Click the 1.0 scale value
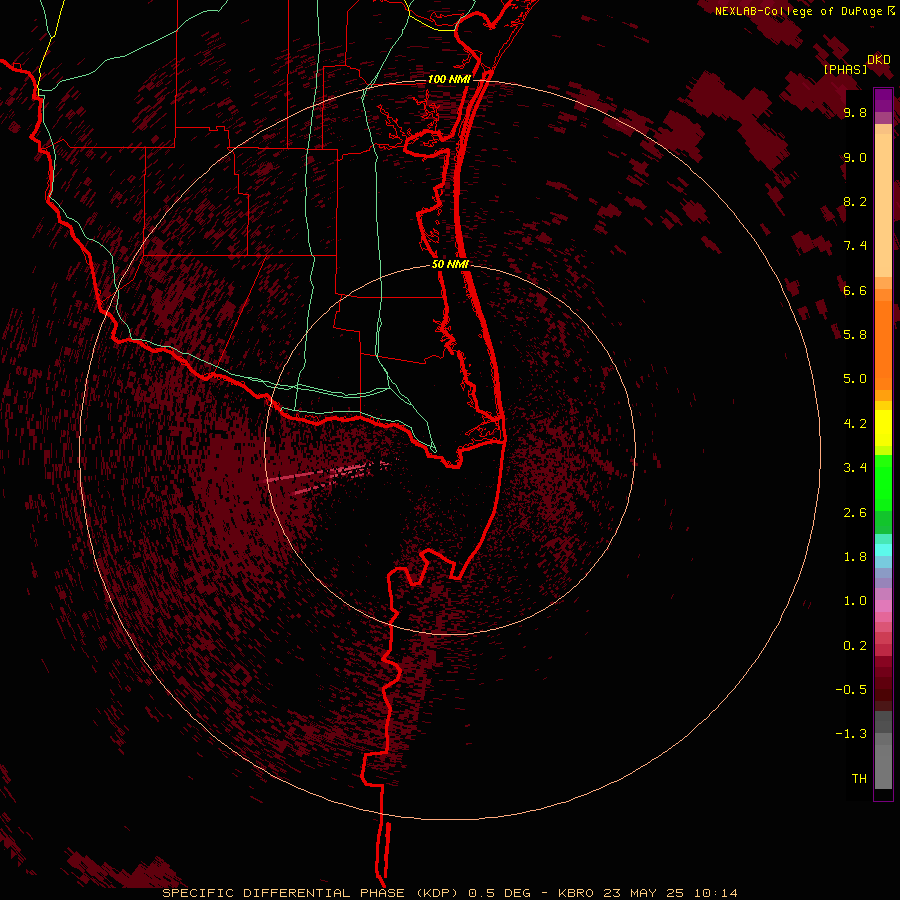 point(855,601)
